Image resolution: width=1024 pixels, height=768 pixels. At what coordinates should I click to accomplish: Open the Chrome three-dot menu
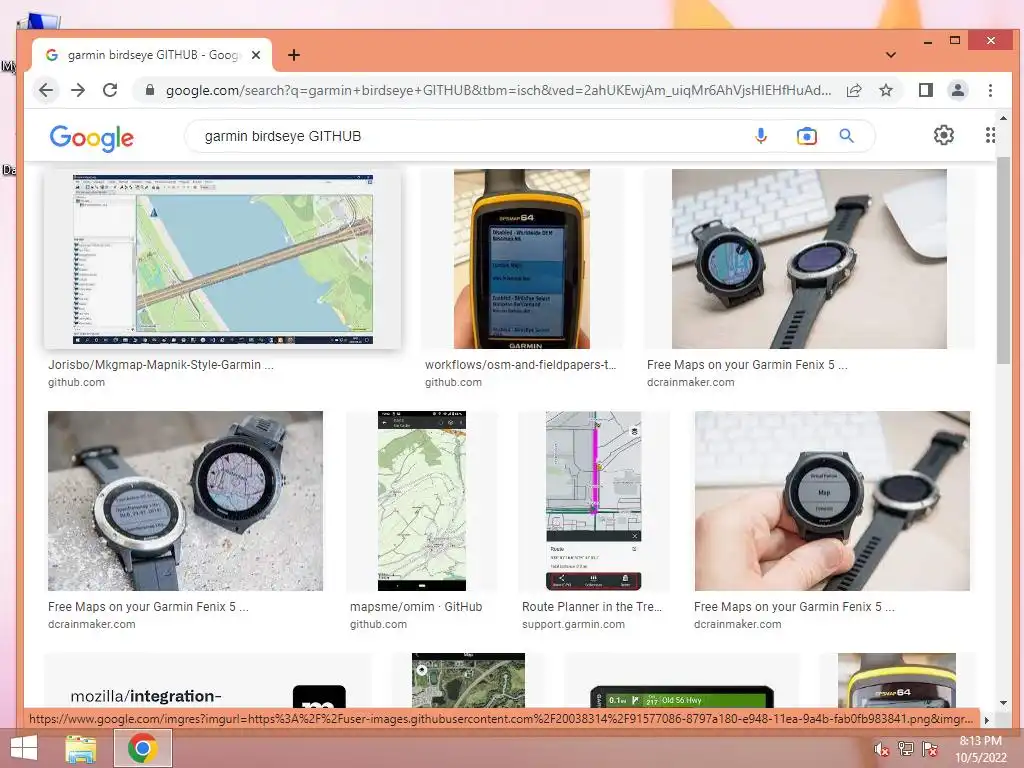990,90
